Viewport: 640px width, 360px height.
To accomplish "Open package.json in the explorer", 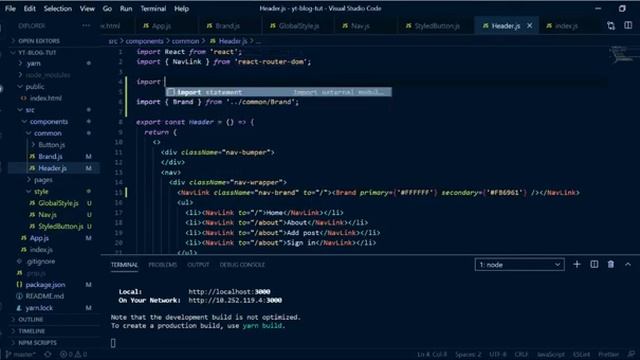I will (45, 284).
